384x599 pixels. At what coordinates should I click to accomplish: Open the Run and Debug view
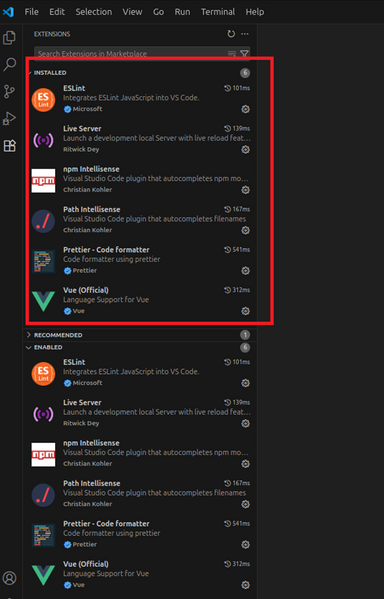pyautogui.click(x=10, y=118)
